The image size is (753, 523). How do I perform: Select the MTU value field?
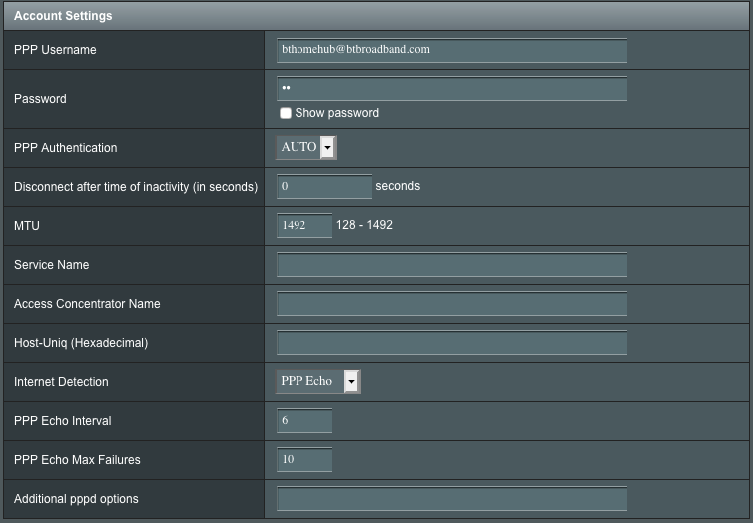tap(304, 226)
